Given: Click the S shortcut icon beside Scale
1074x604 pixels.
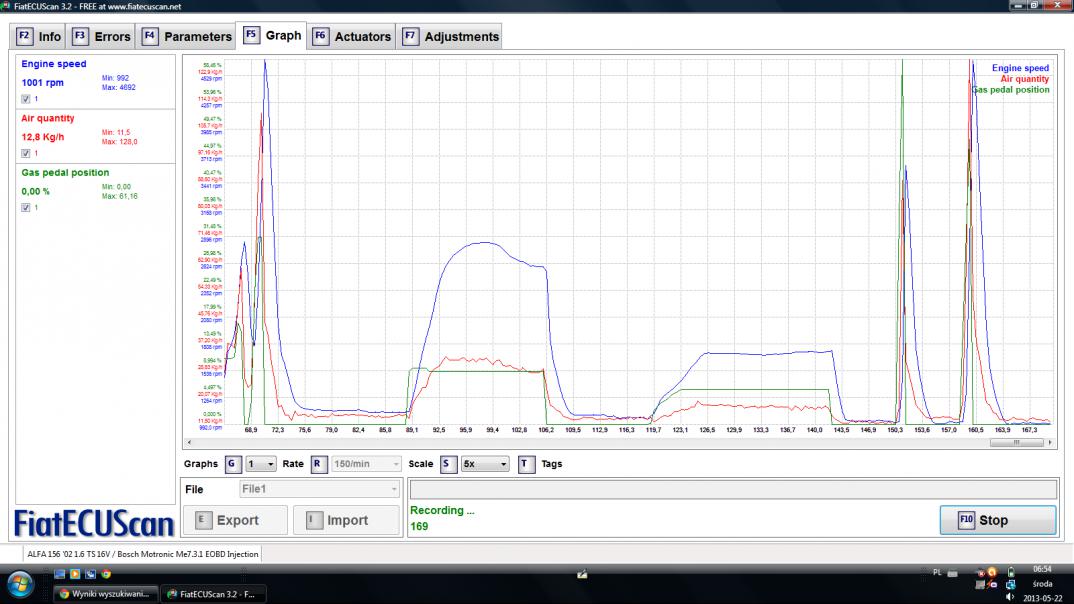Looking at the screenshot, I should point(447,464).
